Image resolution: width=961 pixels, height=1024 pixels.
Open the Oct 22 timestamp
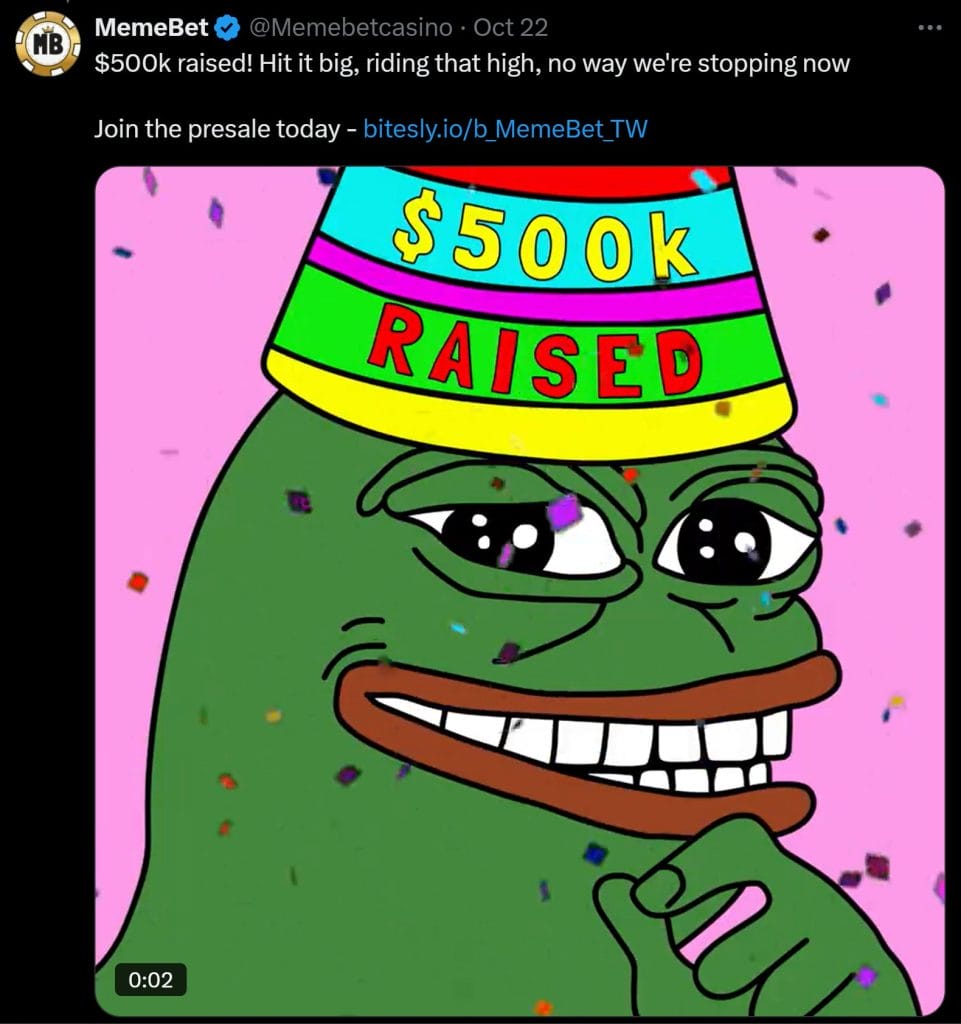point(511,27)
